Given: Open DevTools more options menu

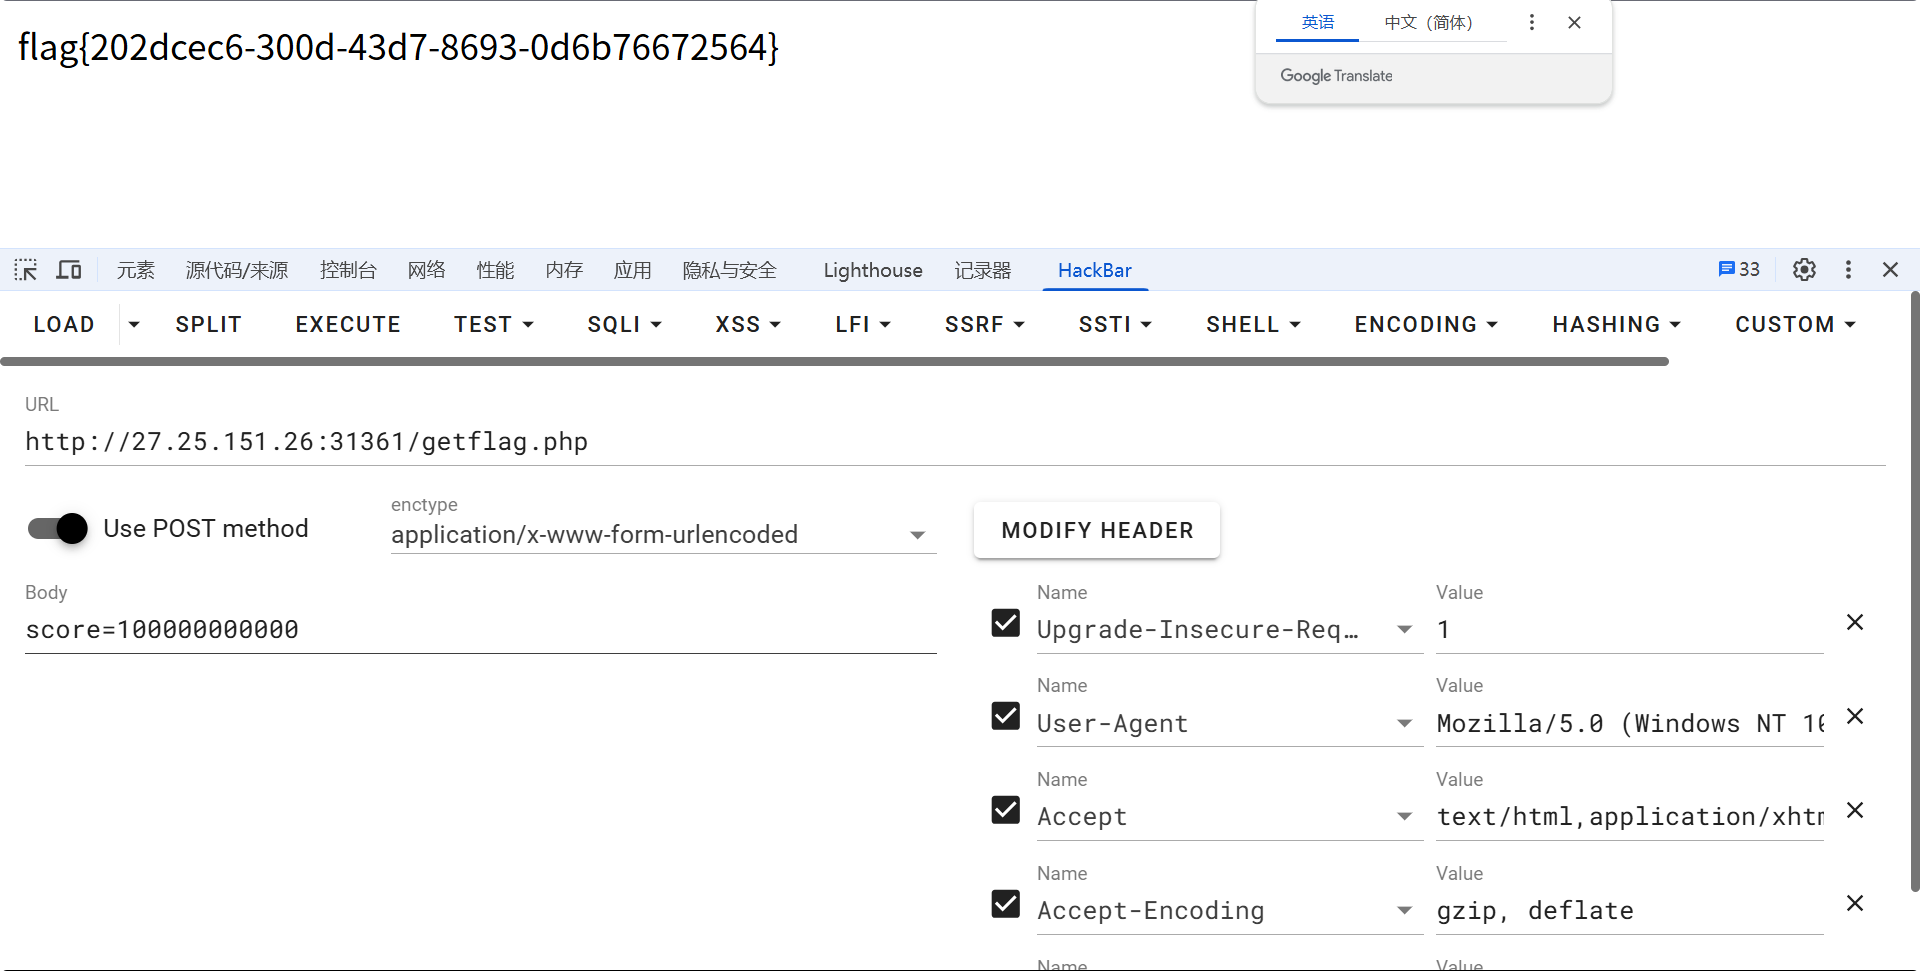Looking at the screenshot, I should (1848, 270).
